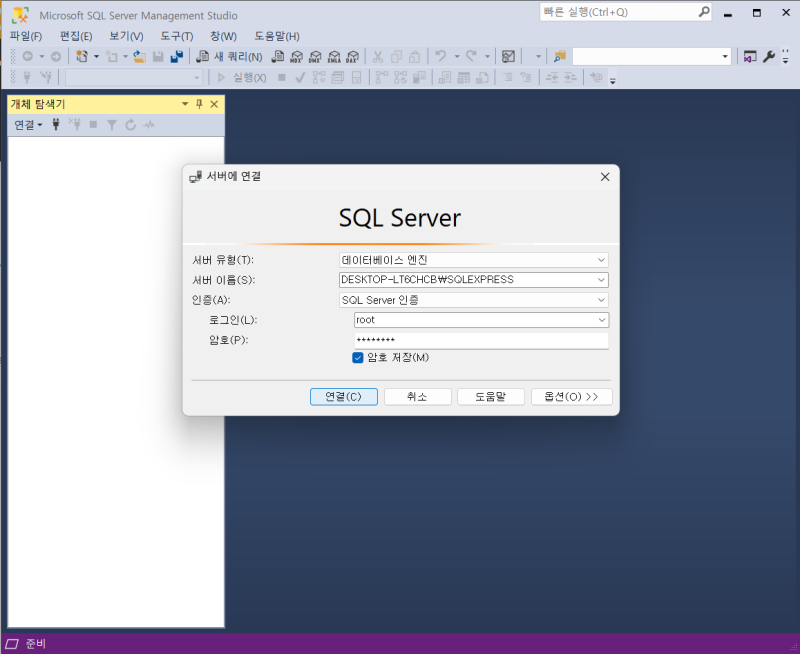800x654 pixels.
Task: Create a new MDX query
Action: [x=297, y=57]
